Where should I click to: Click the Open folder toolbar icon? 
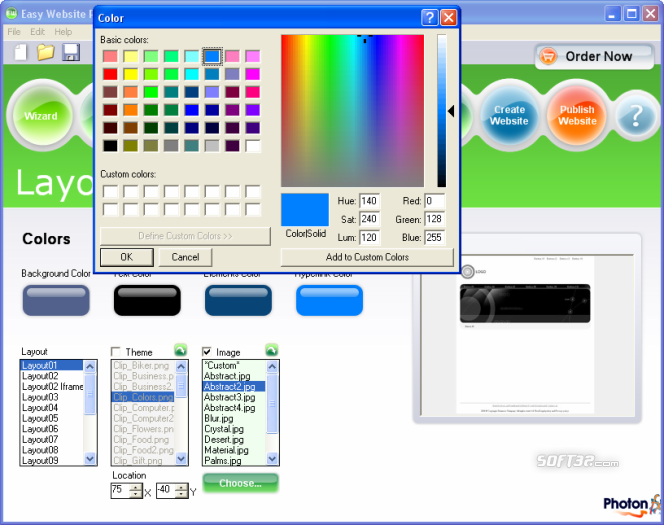(45, 52)
